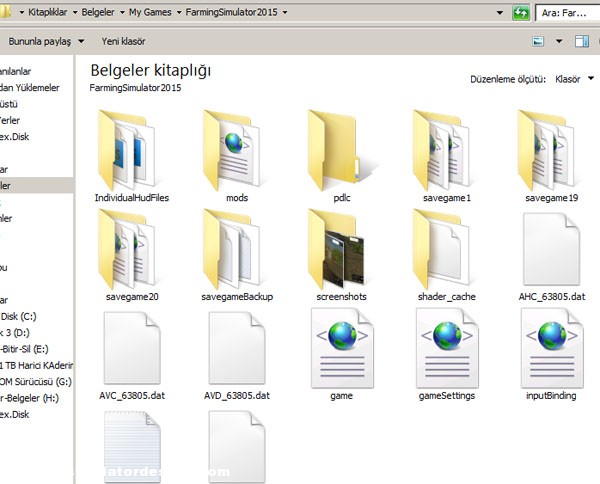Click the search box in the toolbar
Screen dimensions: 600x484
coord(567,13)
